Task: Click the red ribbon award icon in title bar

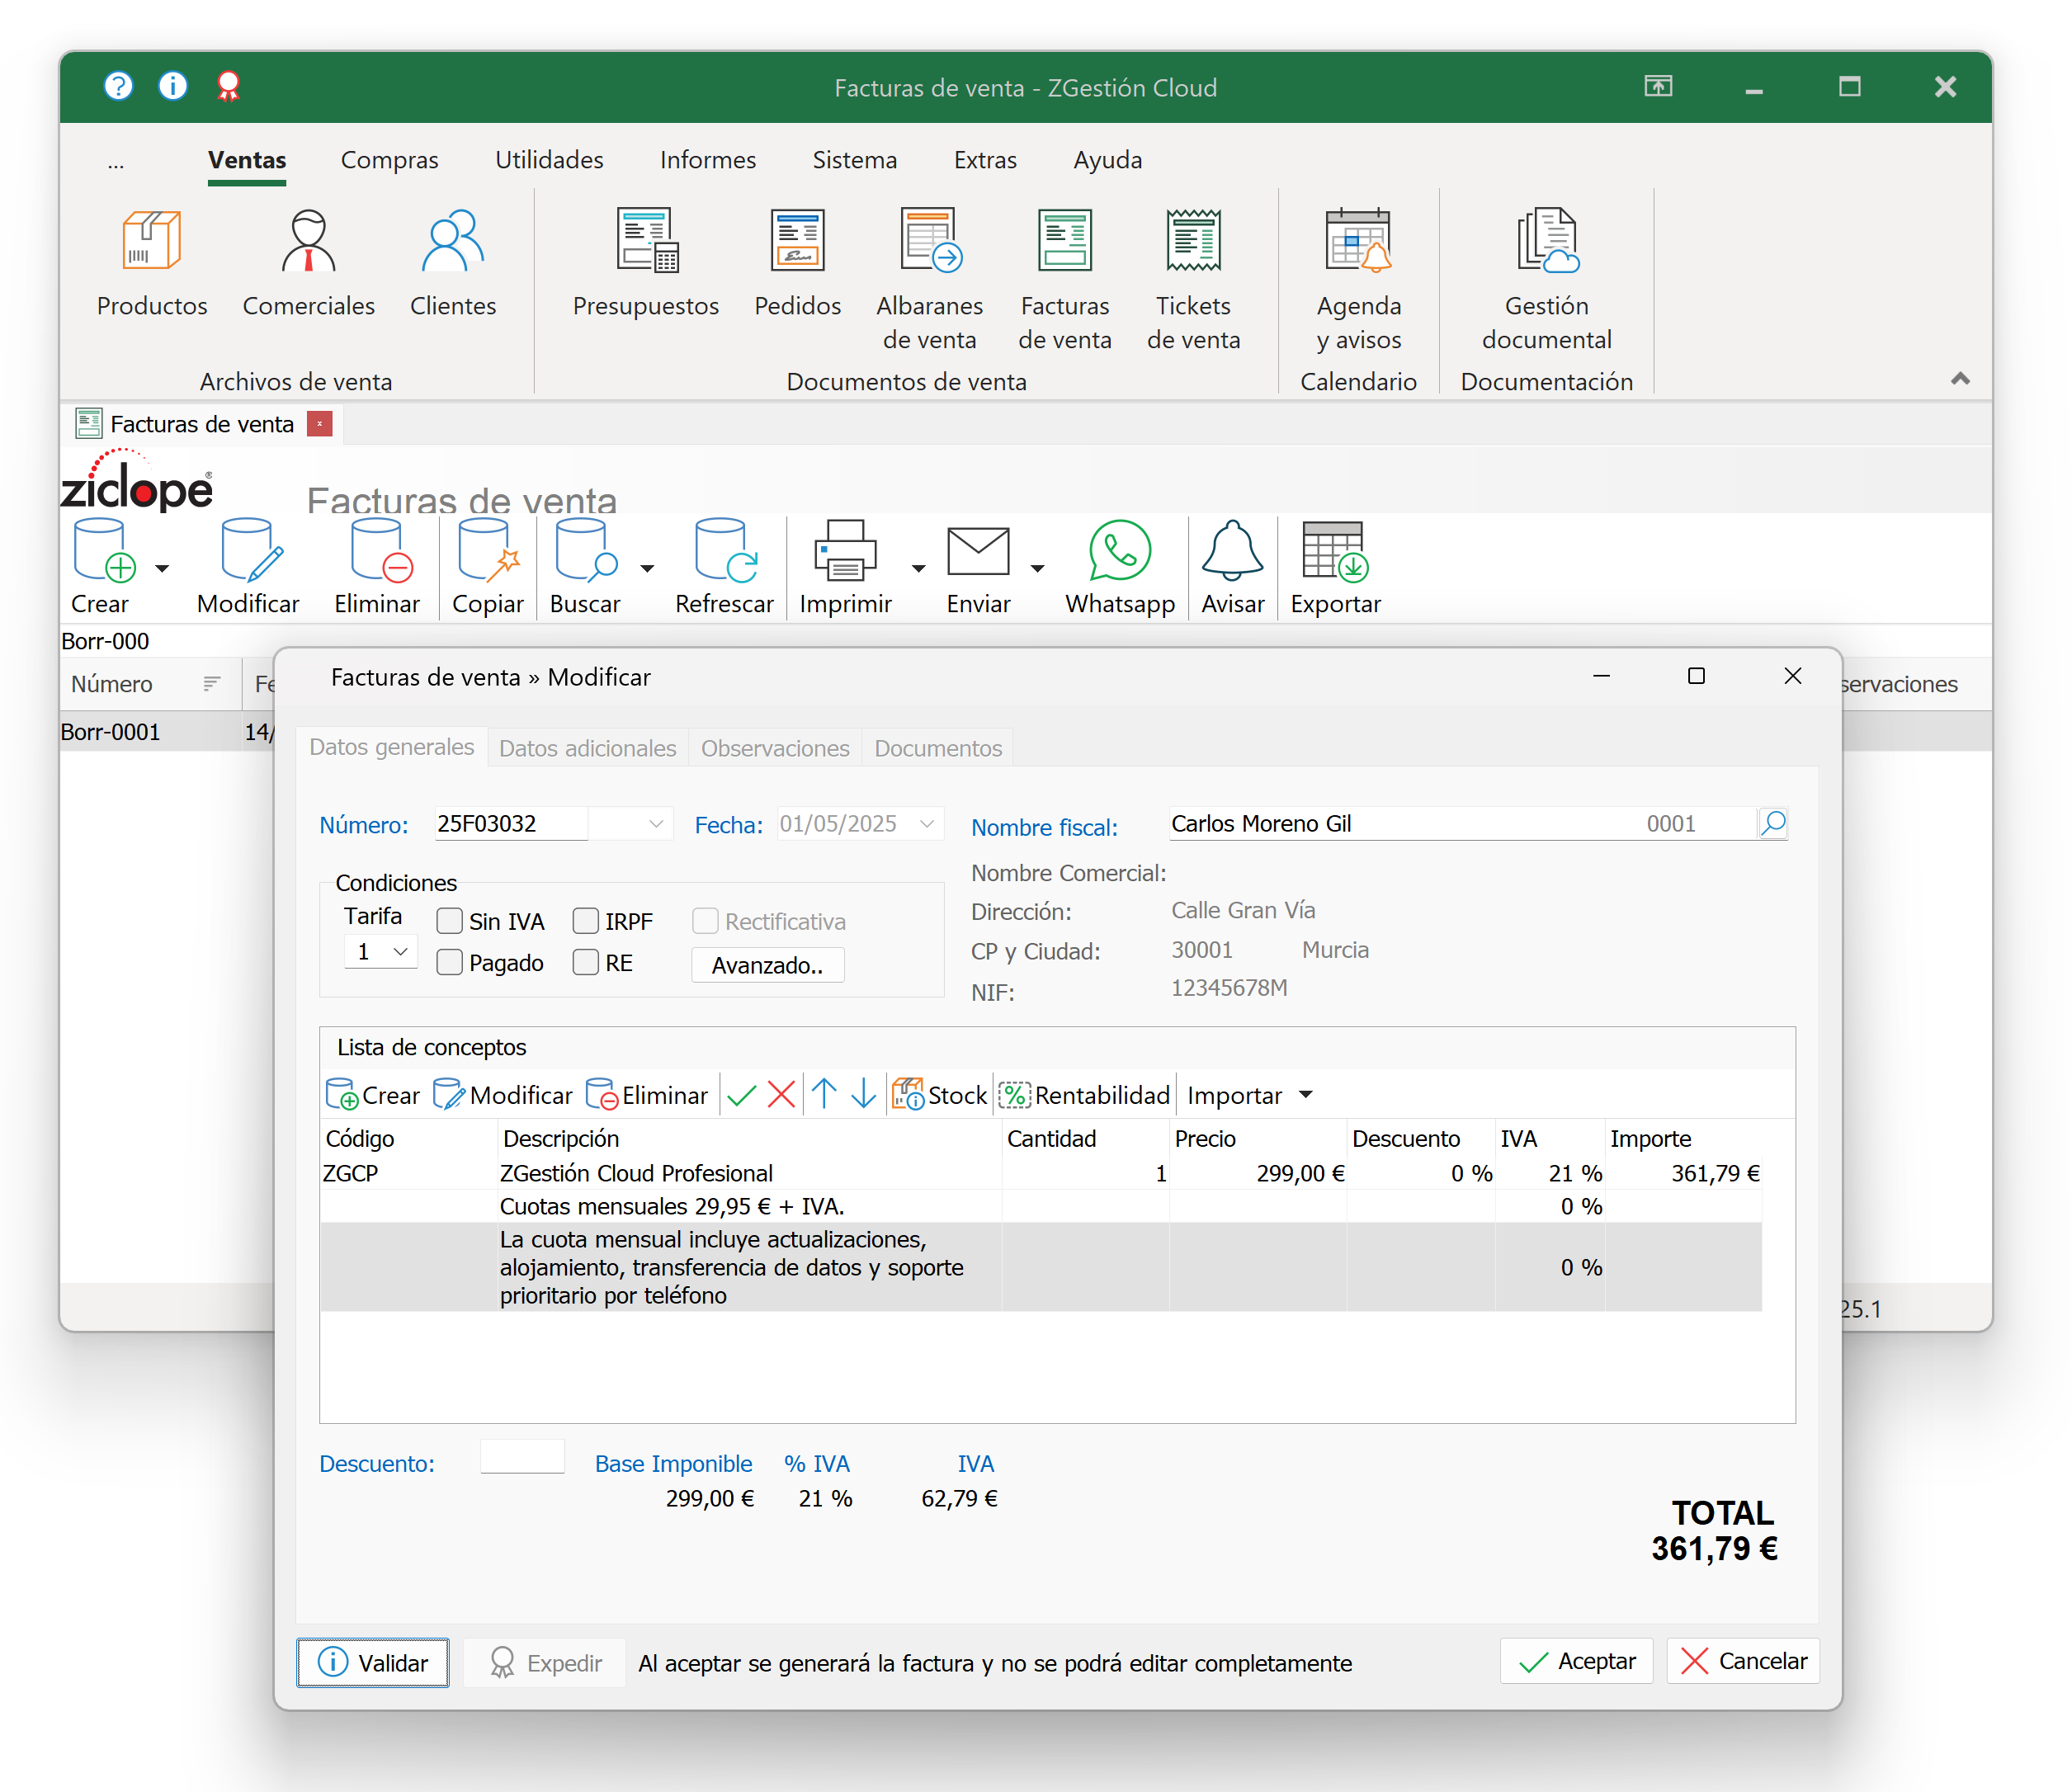Action: point(228,86)
